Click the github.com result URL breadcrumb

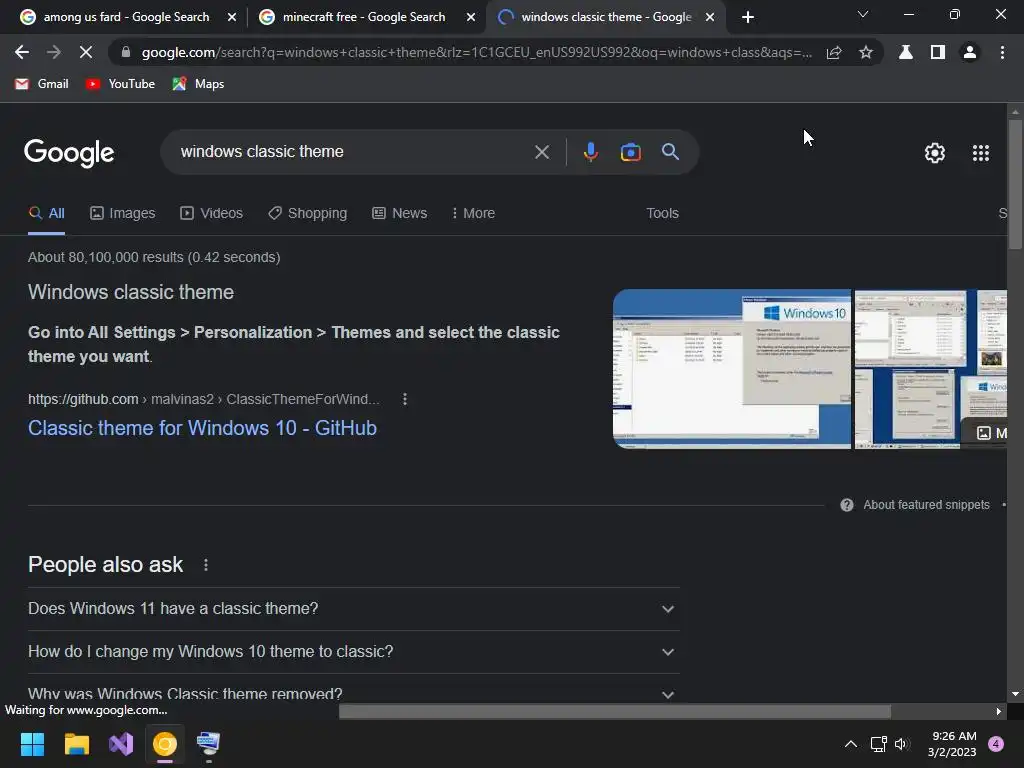204,399
